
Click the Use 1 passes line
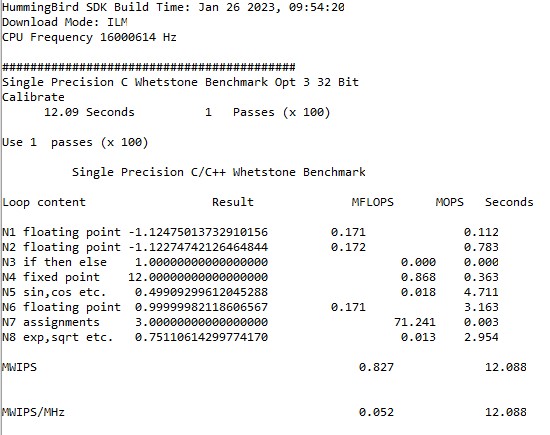(75, 142)
